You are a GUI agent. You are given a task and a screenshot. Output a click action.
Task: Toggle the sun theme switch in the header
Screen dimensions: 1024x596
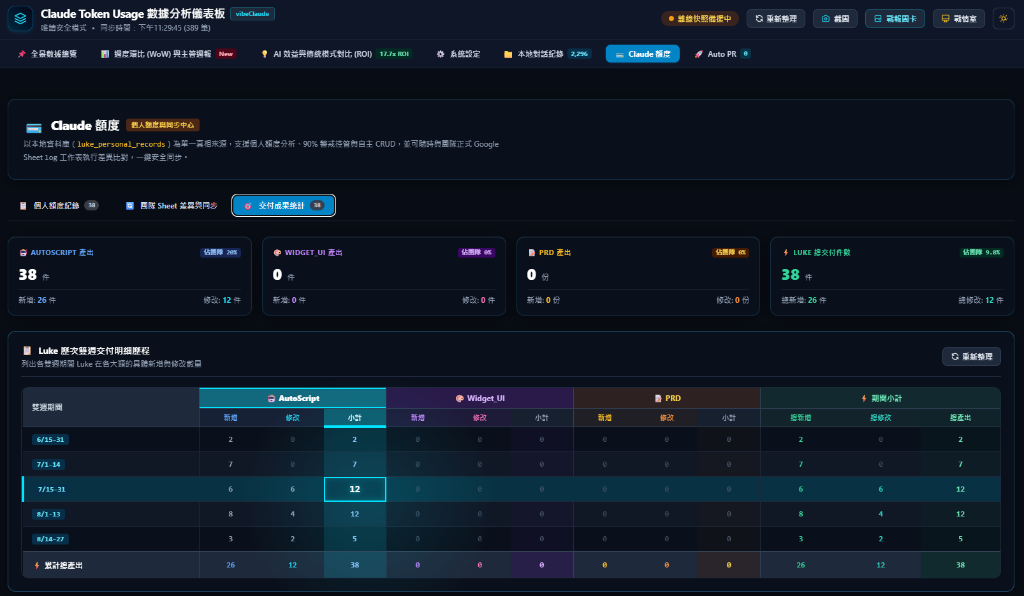1004,18
